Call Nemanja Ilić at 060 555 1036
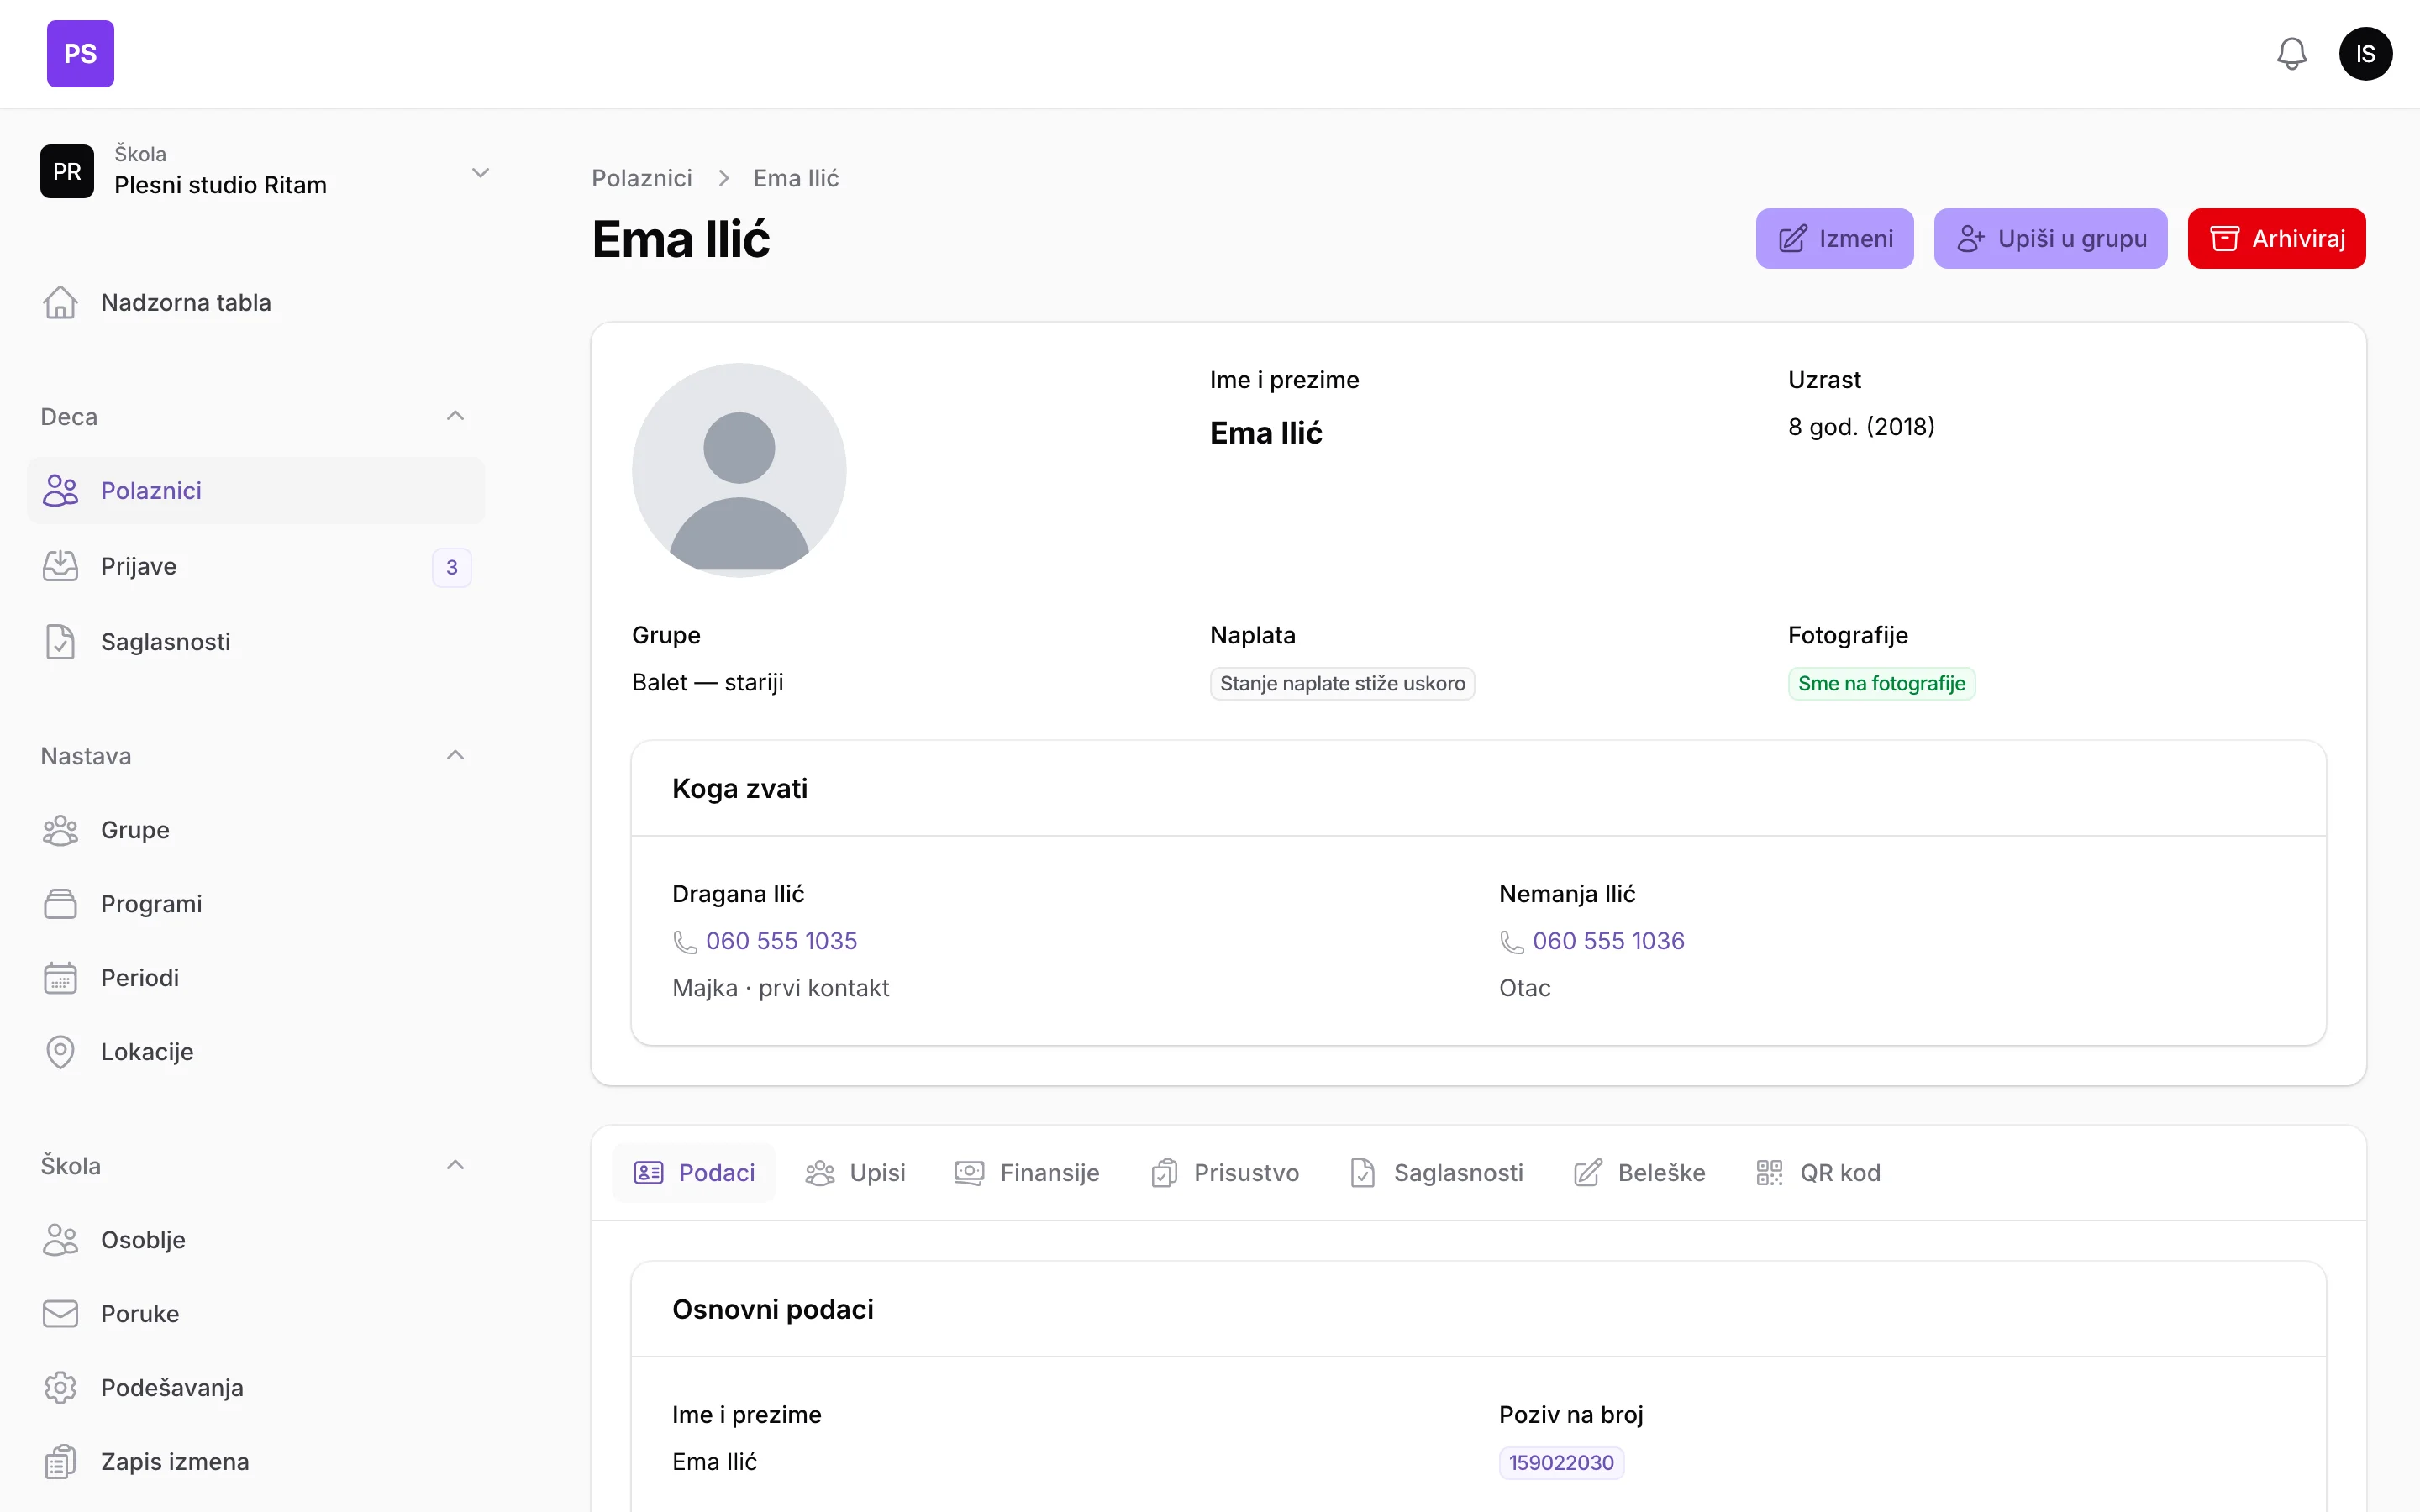The width and height of the screenshot is (2420, 1512). [x=1608, y=941]
